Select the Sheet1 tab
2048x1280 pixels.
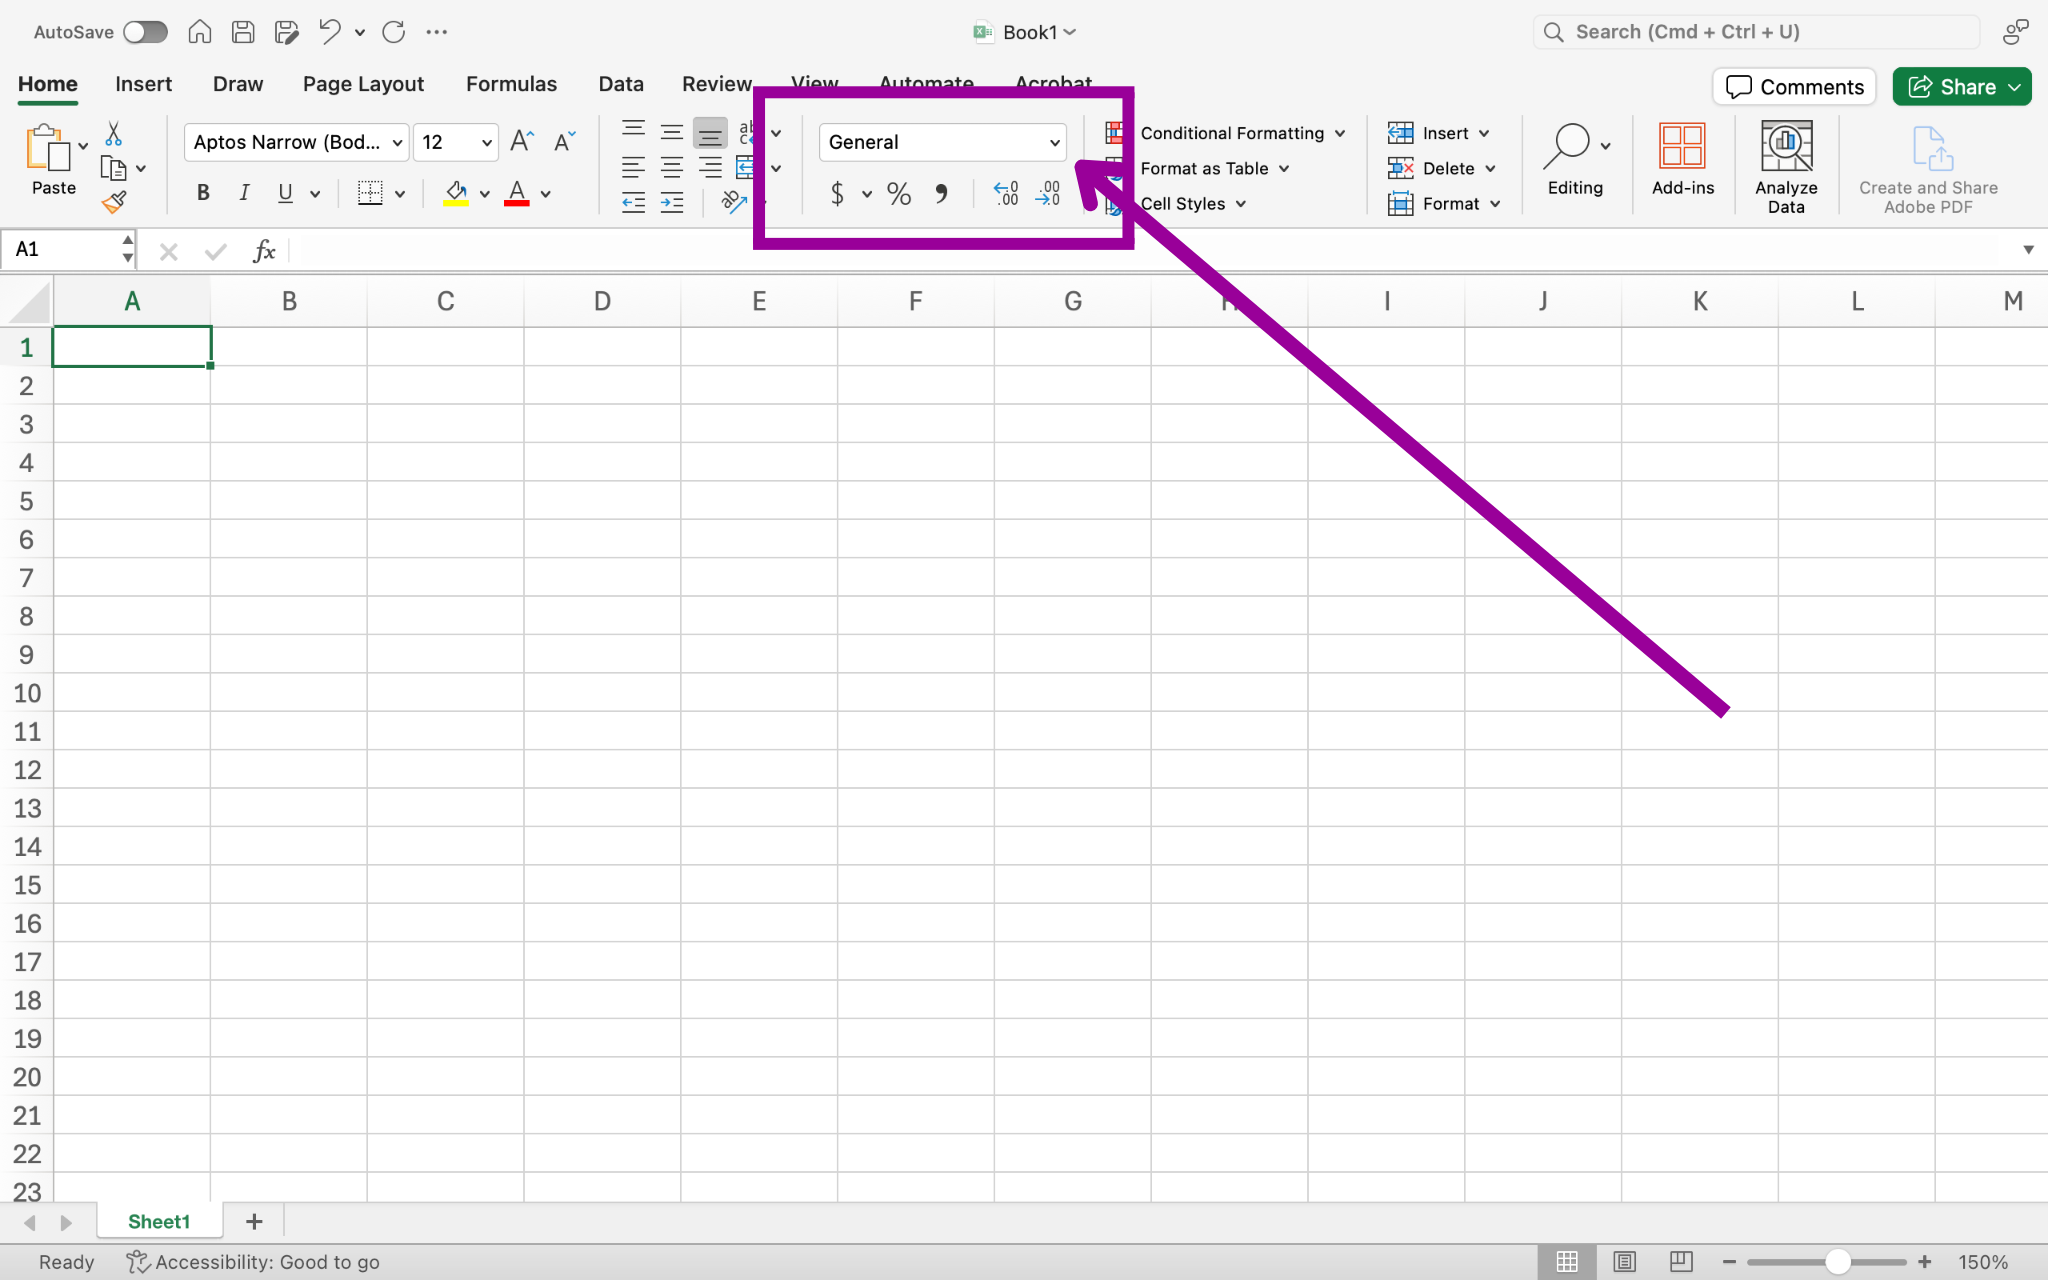point(159,1222)
